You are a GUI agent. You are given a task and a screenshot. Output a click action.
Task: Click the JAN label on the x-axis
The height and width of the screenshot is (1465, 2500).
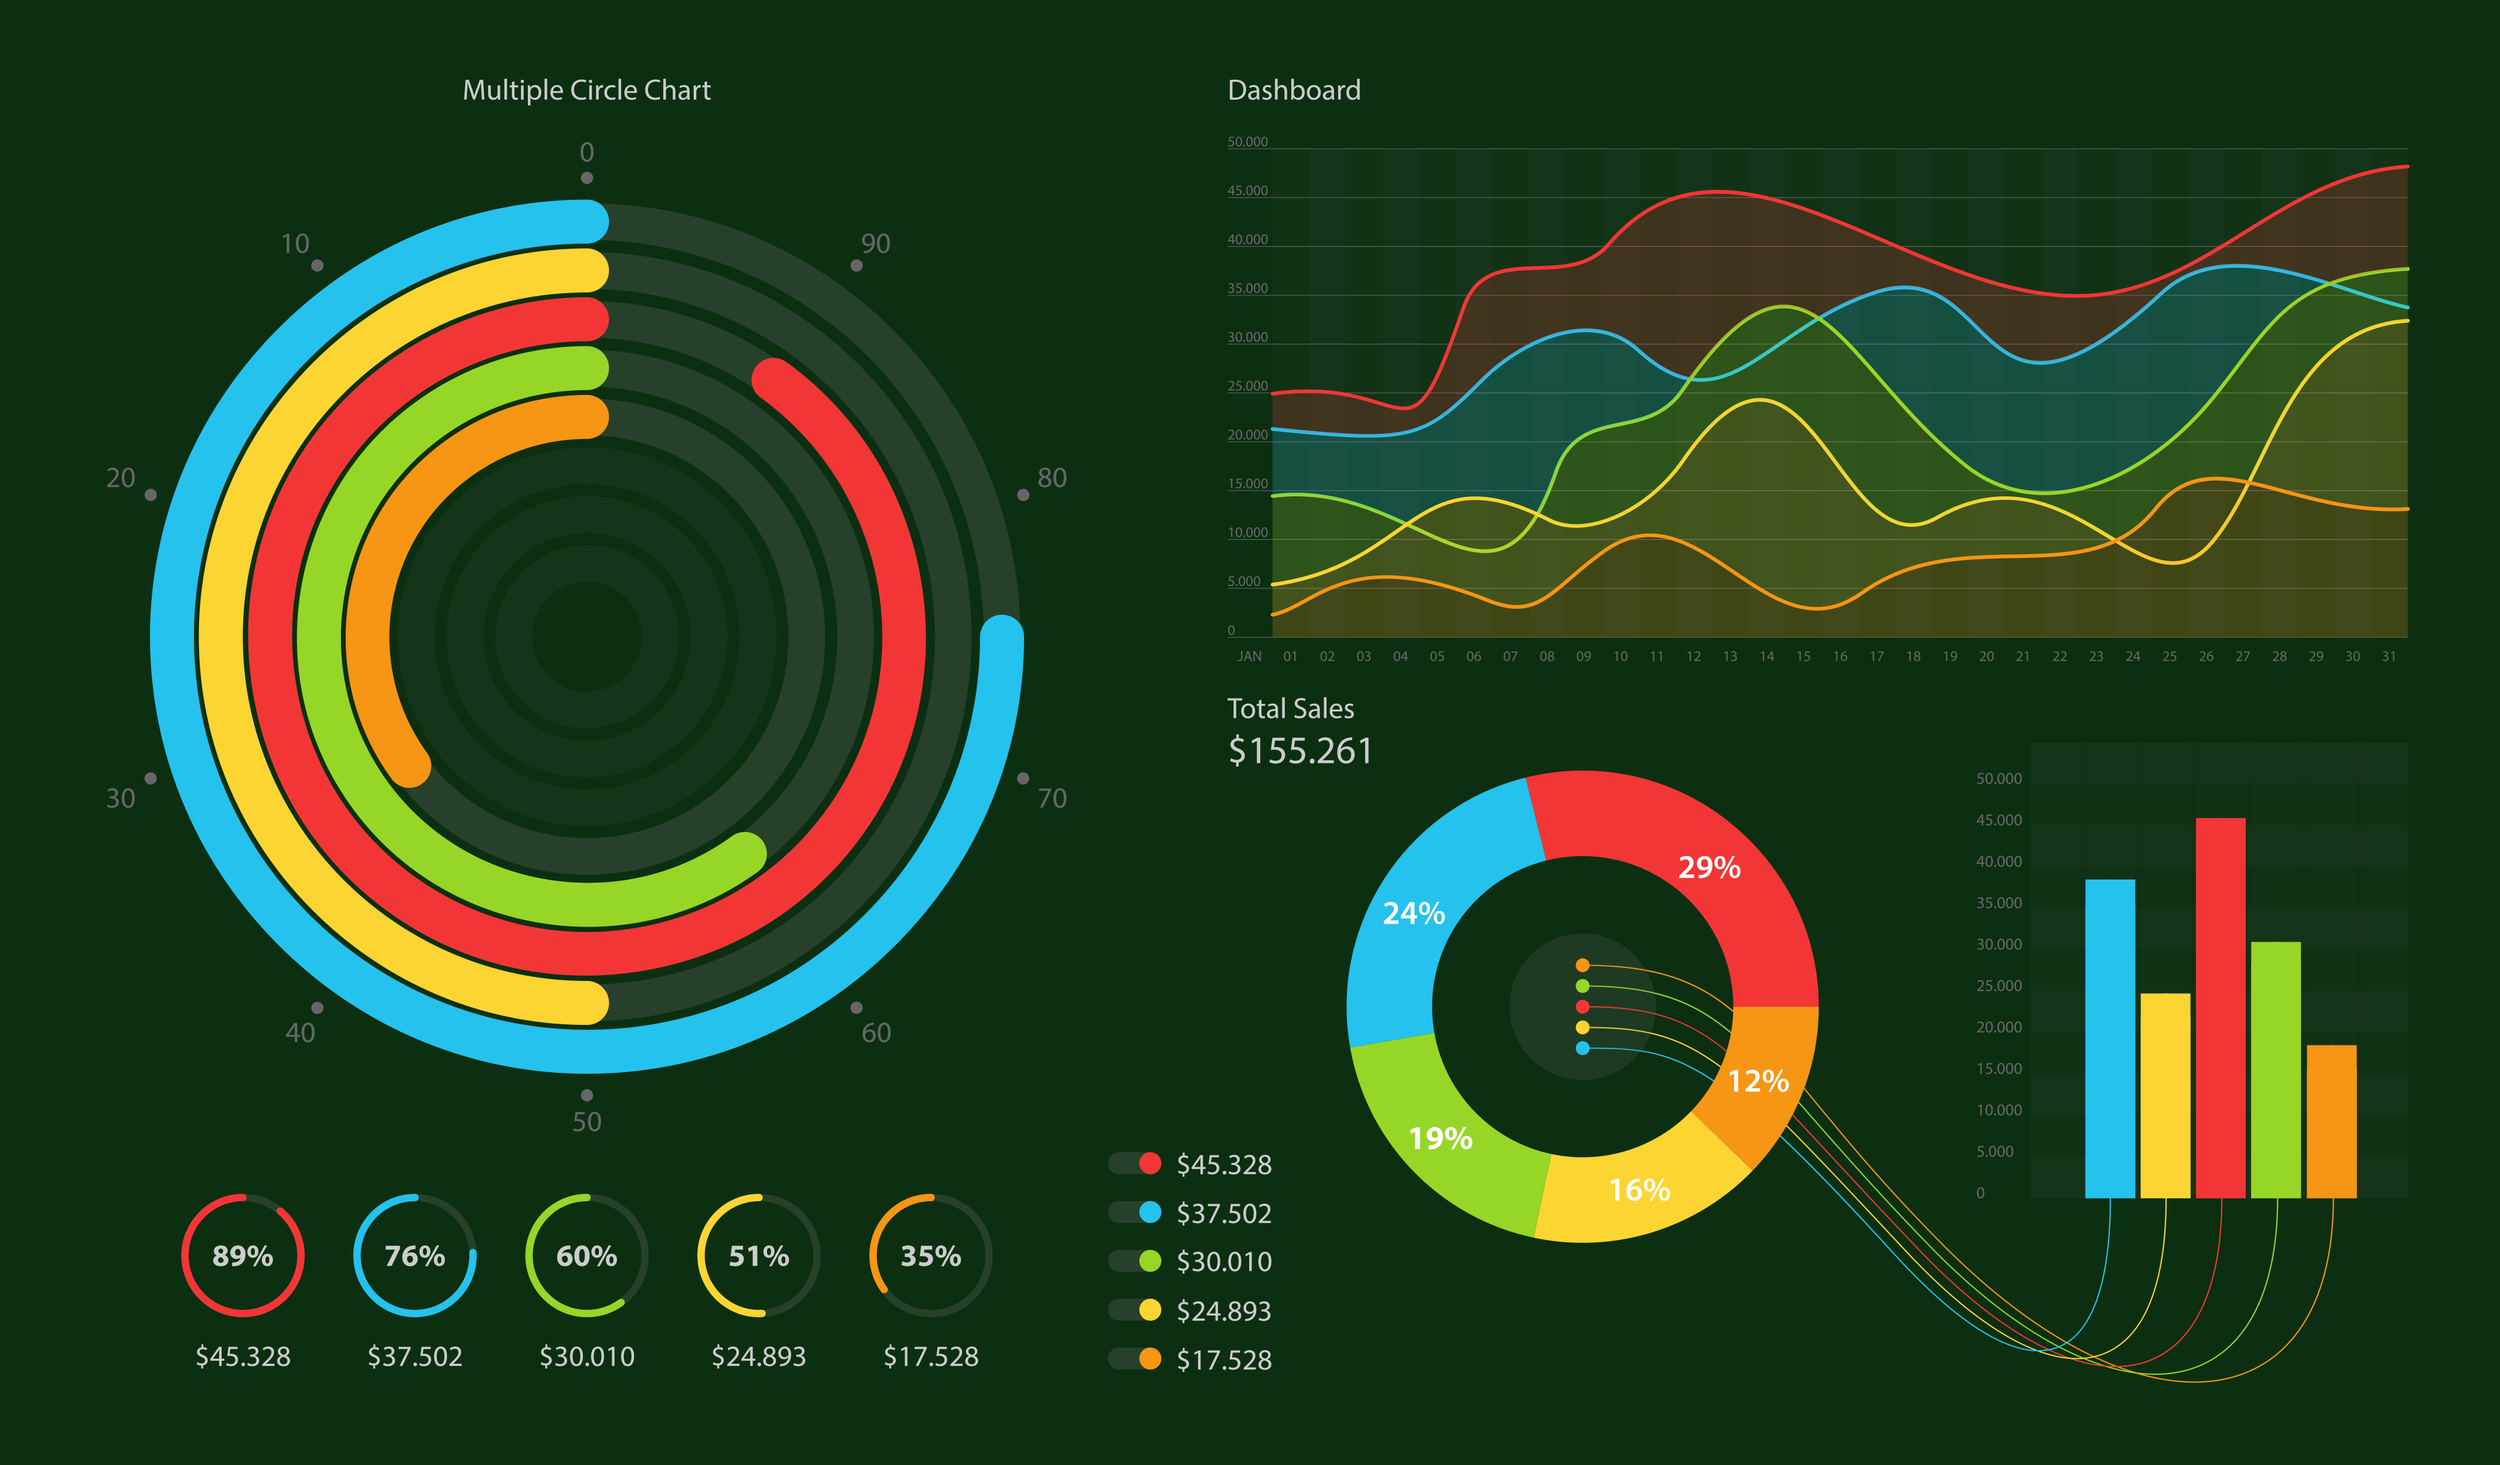(1250, 657)
